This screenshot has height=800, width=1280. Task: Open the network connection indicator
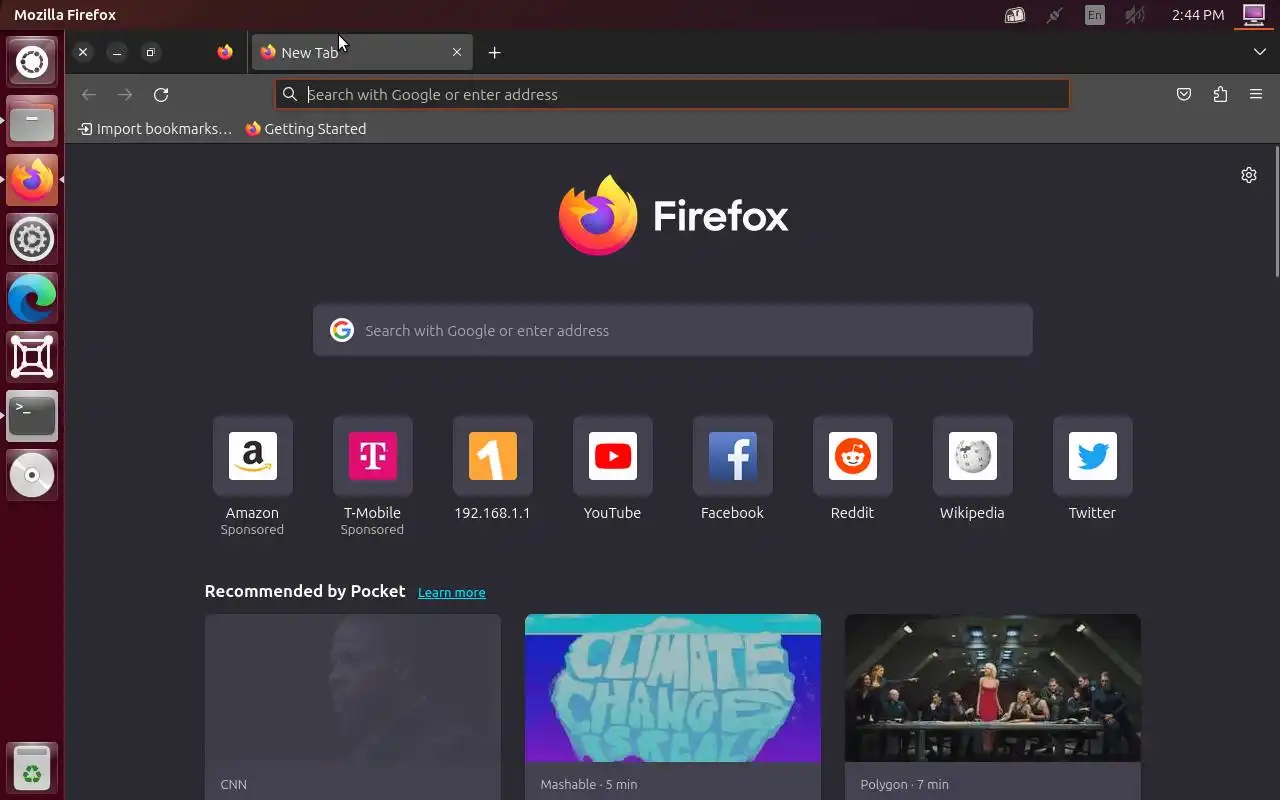pos(1054,15)
